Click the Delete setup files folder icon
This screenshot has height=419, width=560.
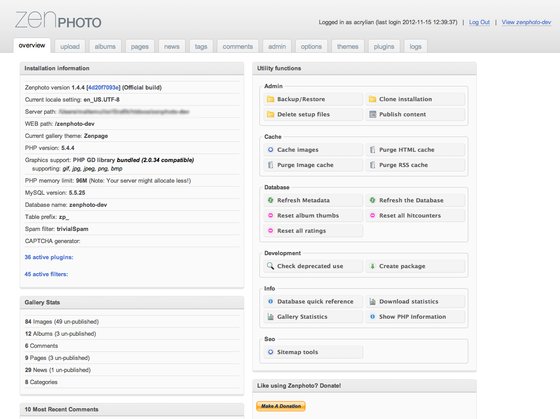(x=270, y=114)
